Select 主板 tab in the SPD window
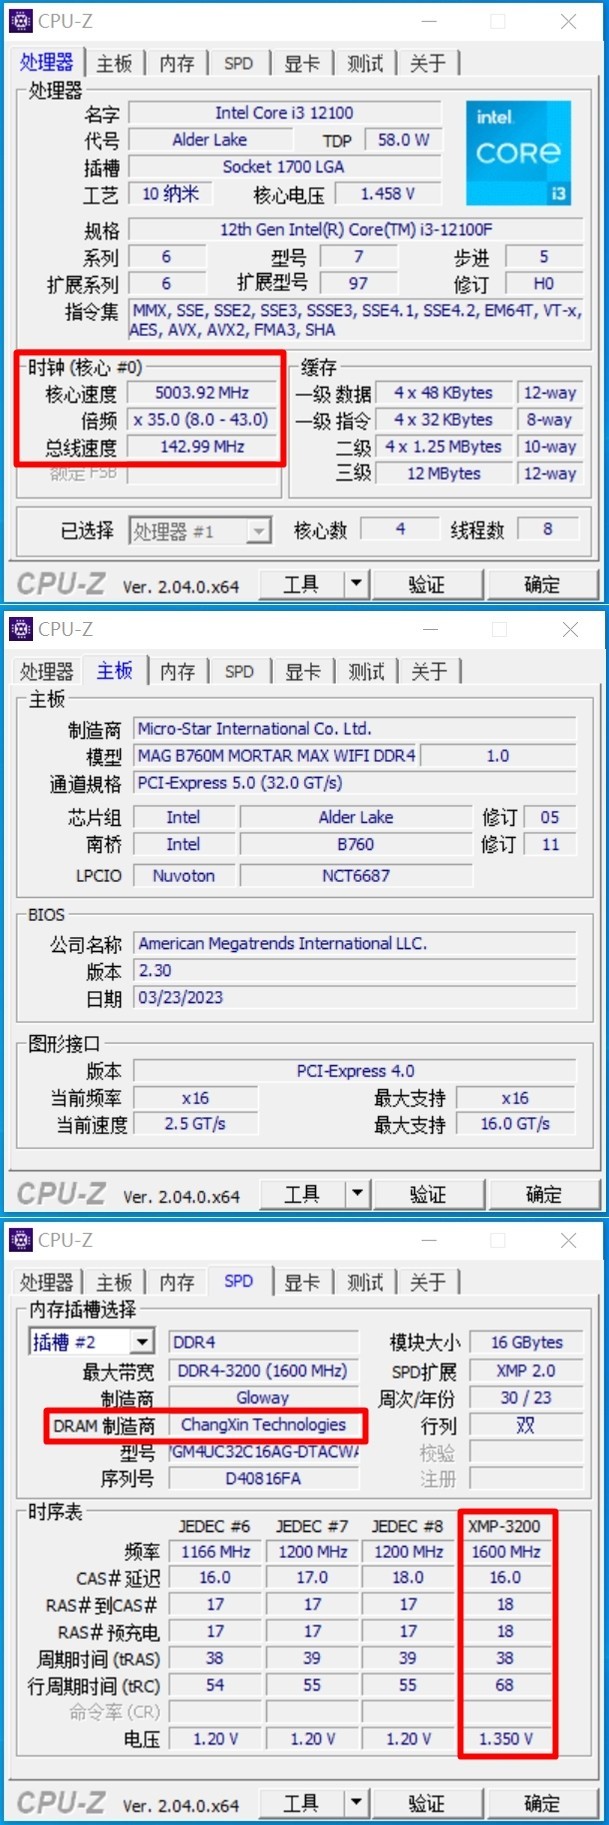Screen dimensions: 609x1825 [x=115, y=1282]
